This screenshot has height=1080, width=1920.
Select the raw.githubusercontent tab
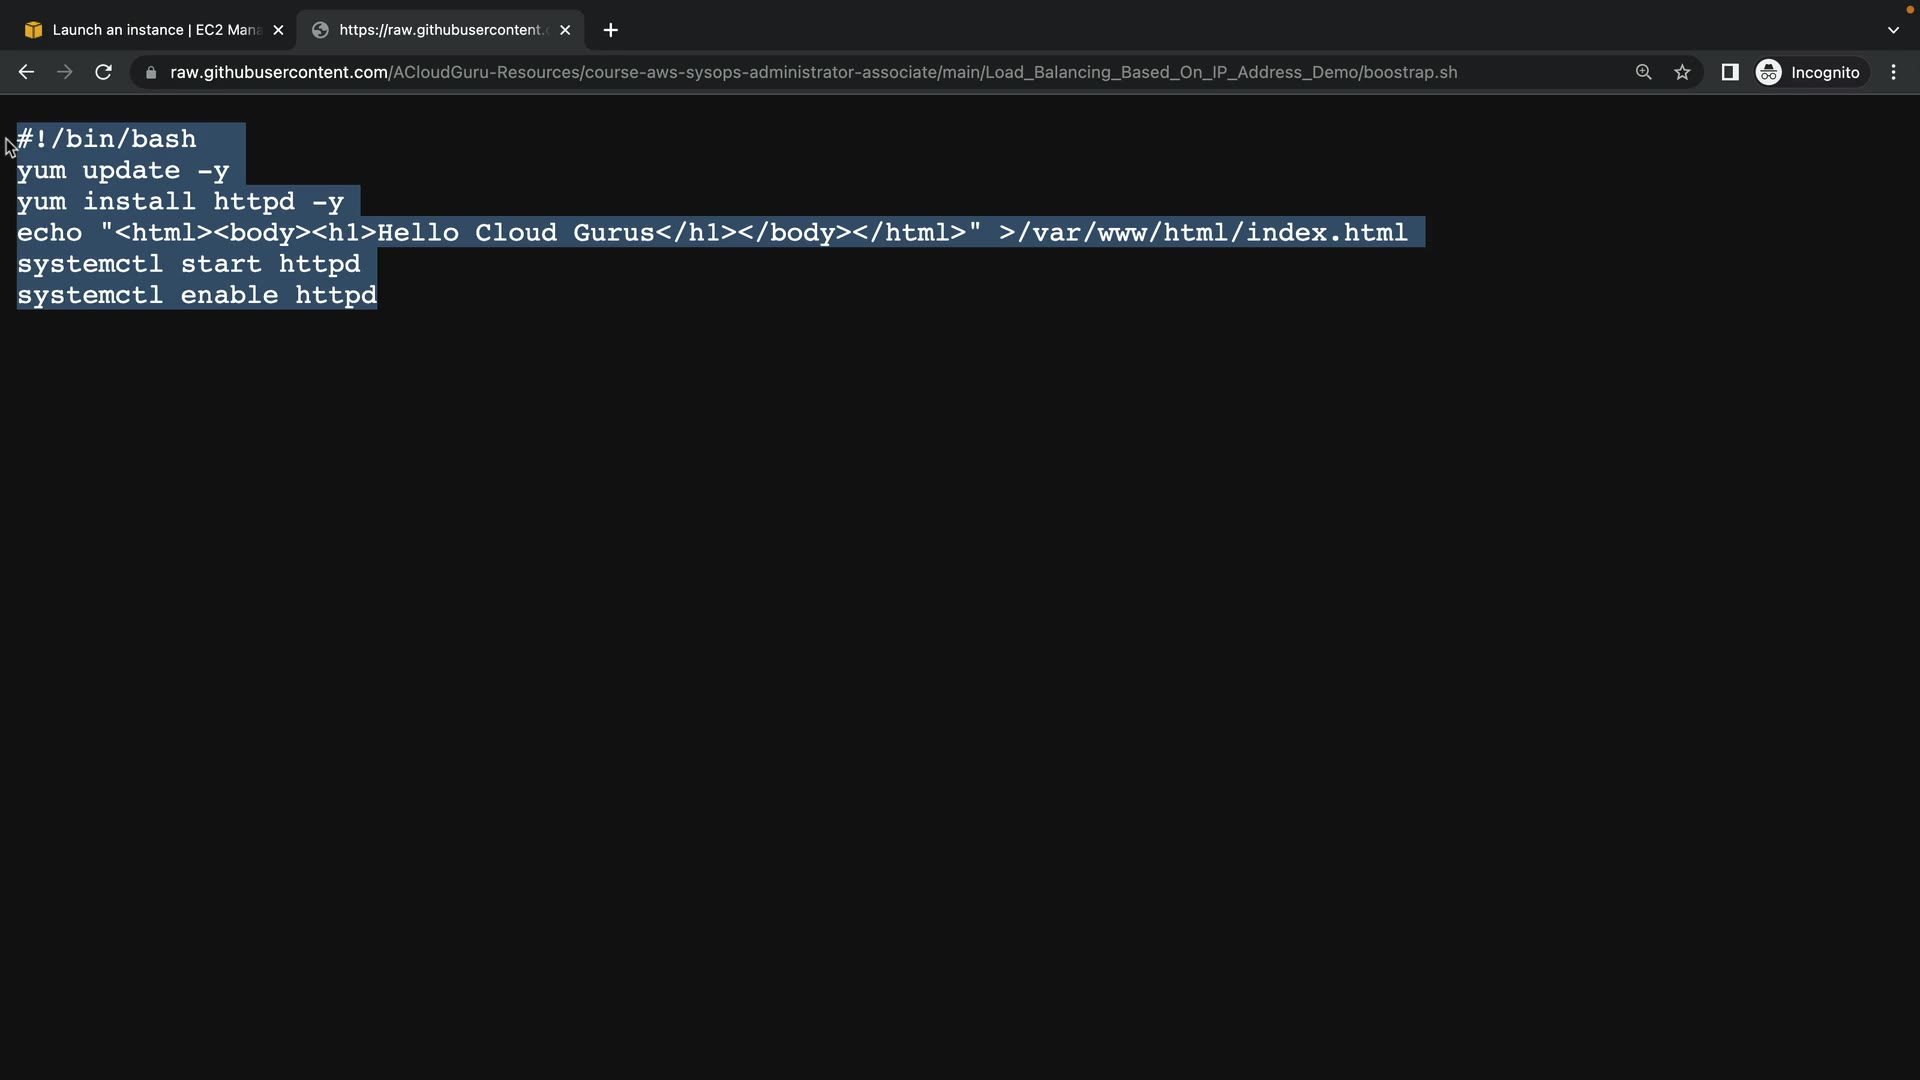[x=440, y=30]
